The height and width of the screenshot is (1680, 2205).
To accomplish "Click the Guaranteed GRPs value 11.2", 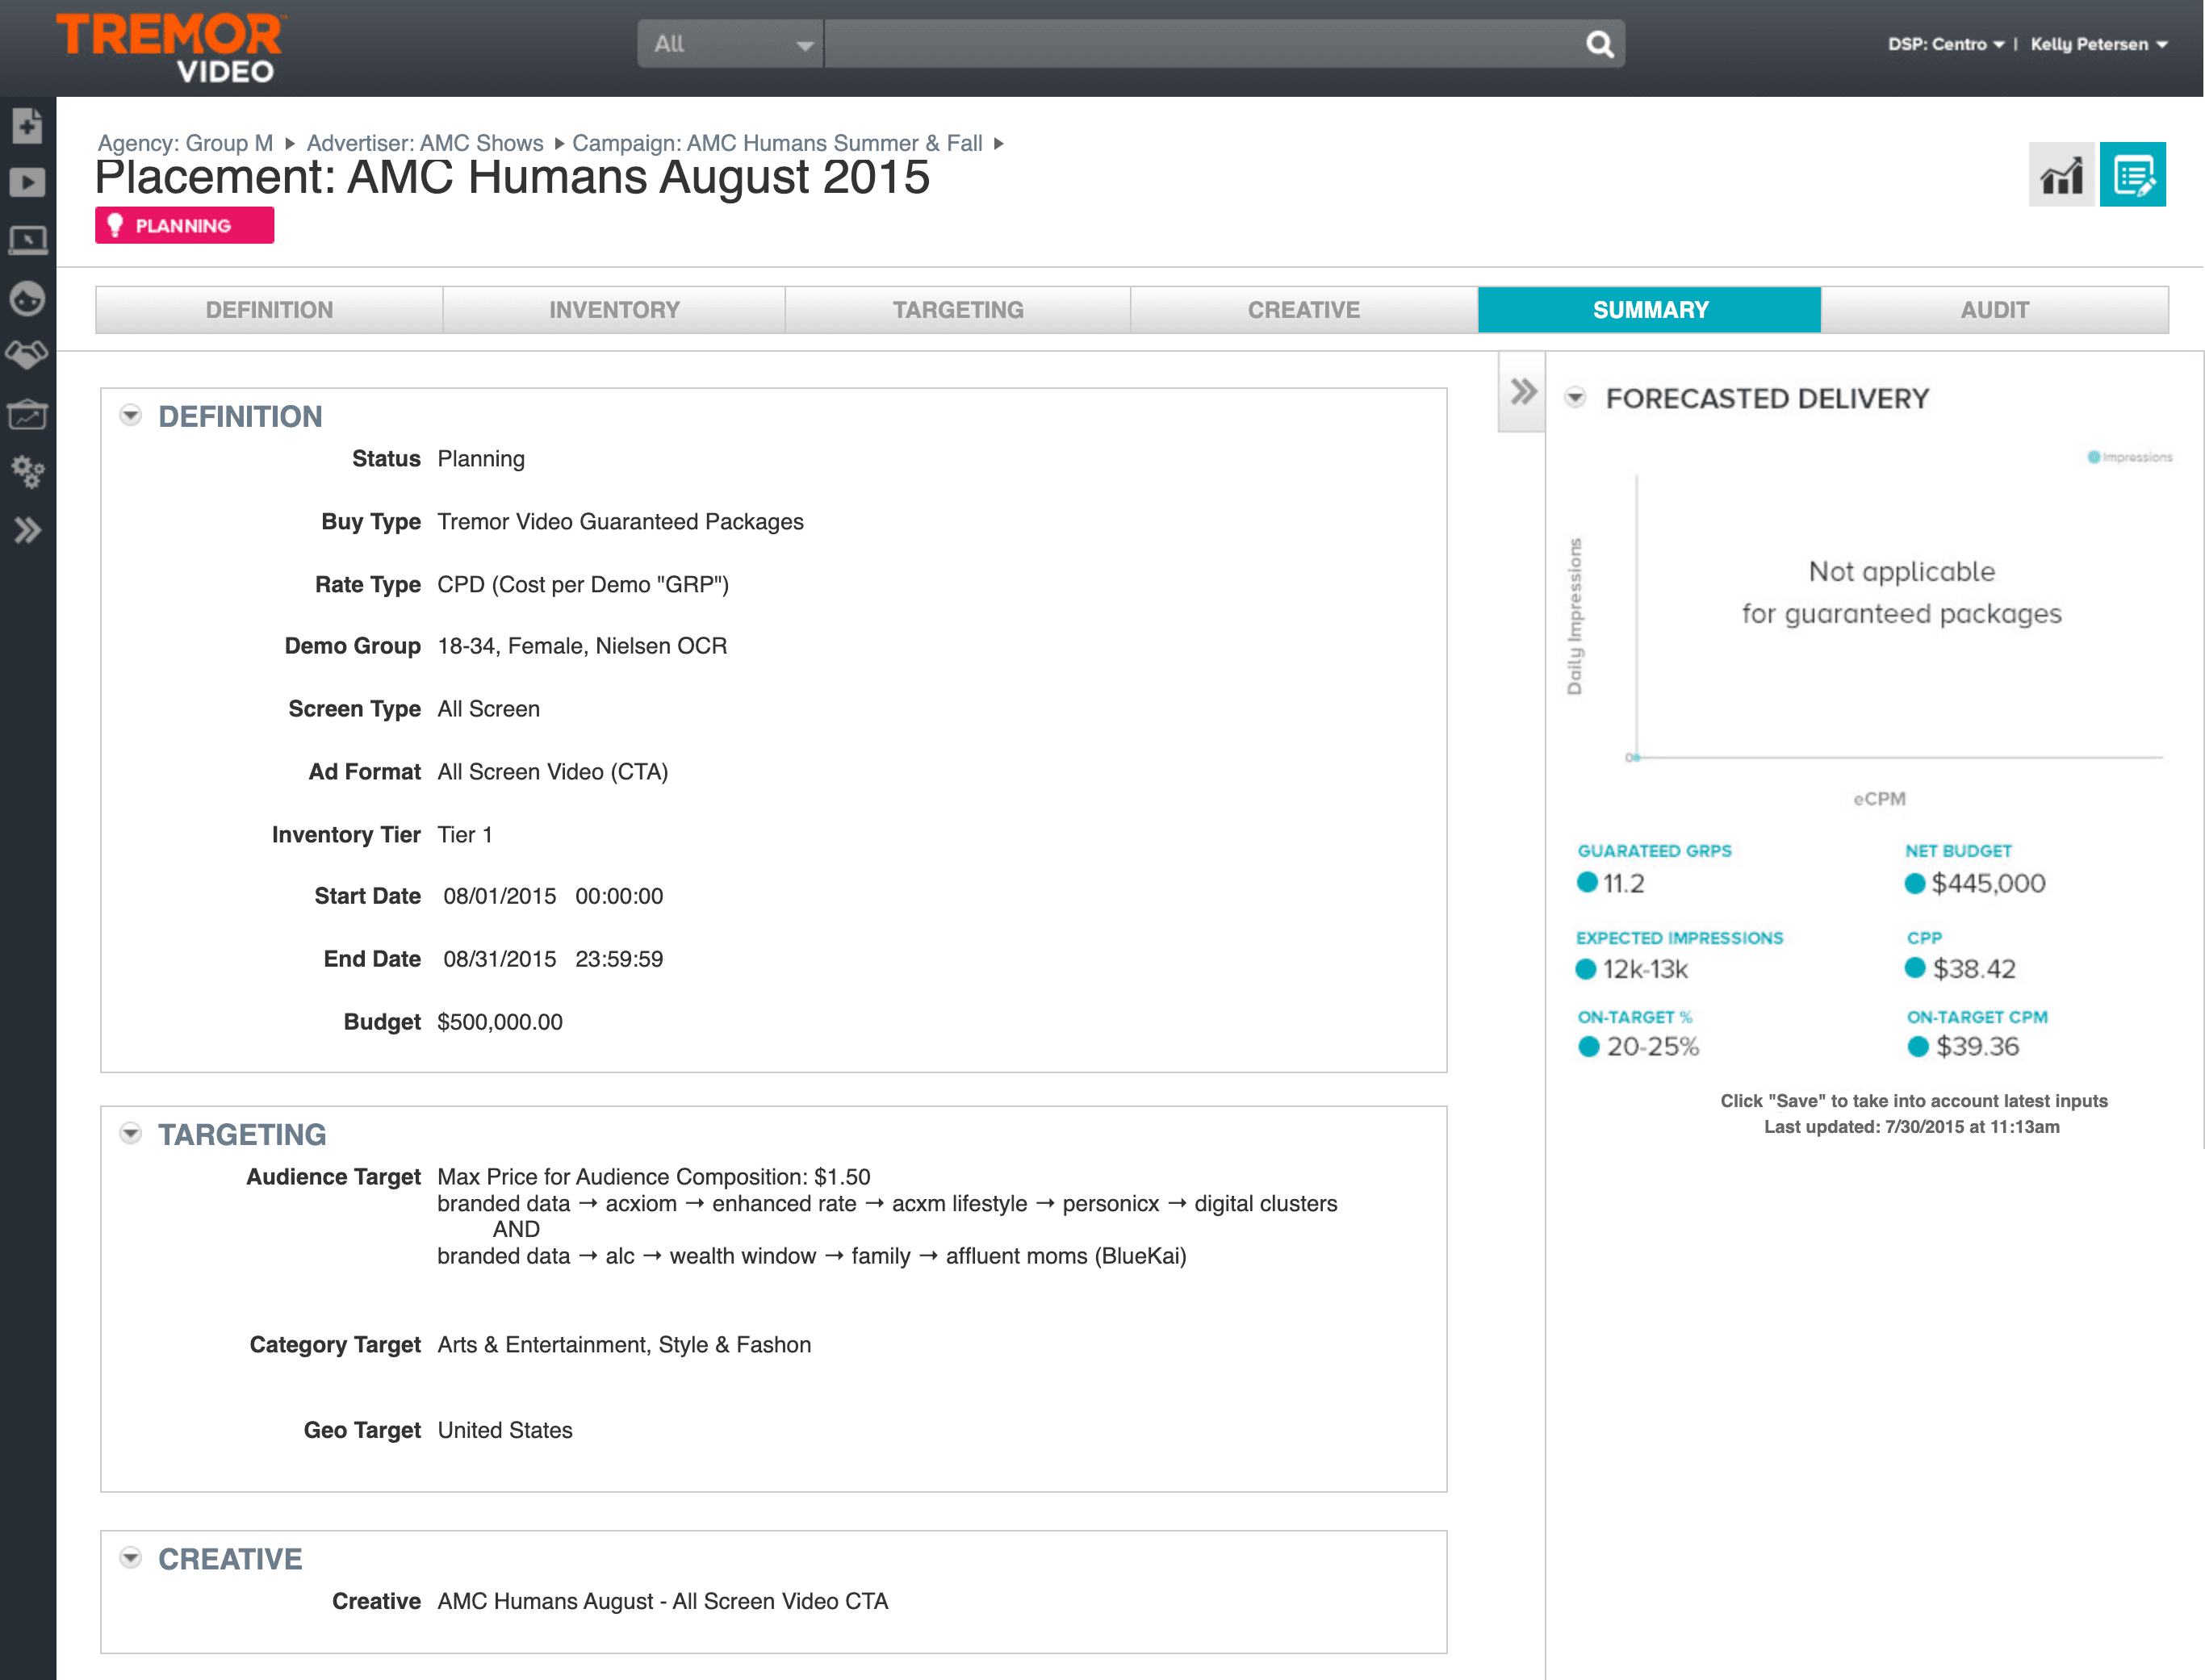I will tap(1624, 883).
